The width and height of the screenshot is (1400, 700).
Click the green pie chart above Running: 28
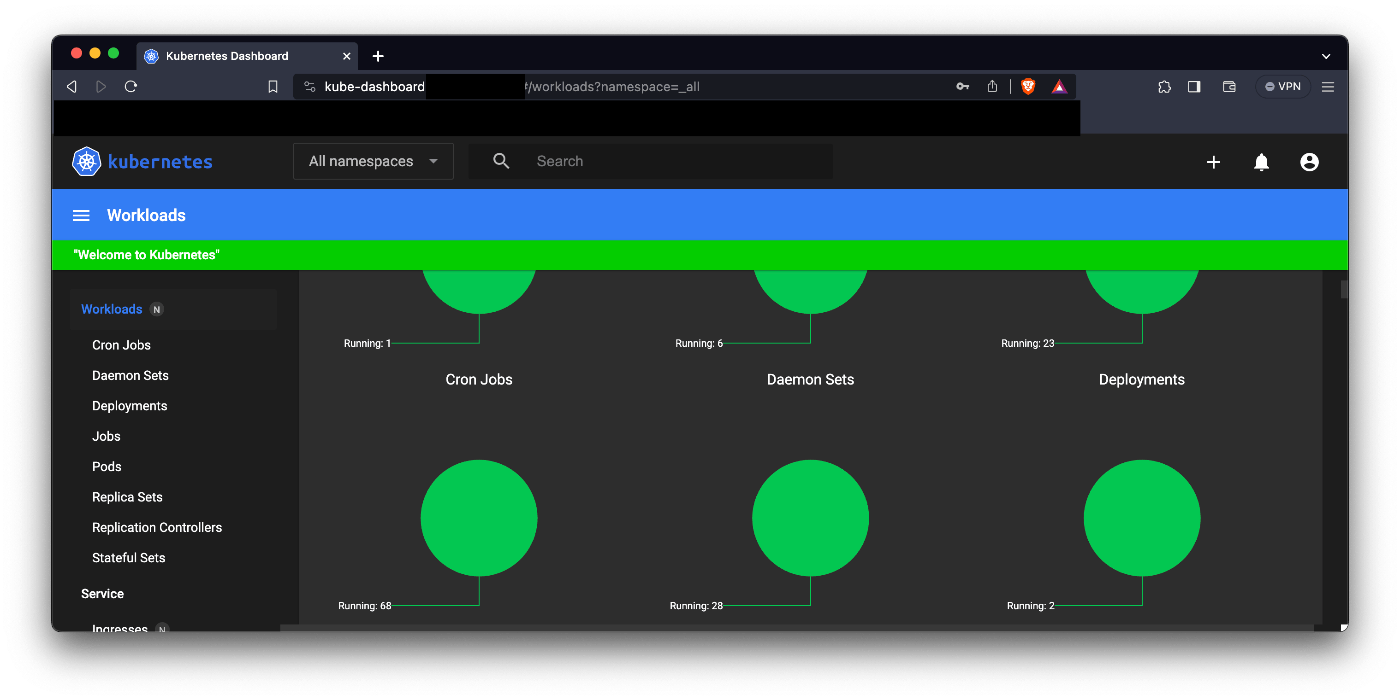point(810,518)
